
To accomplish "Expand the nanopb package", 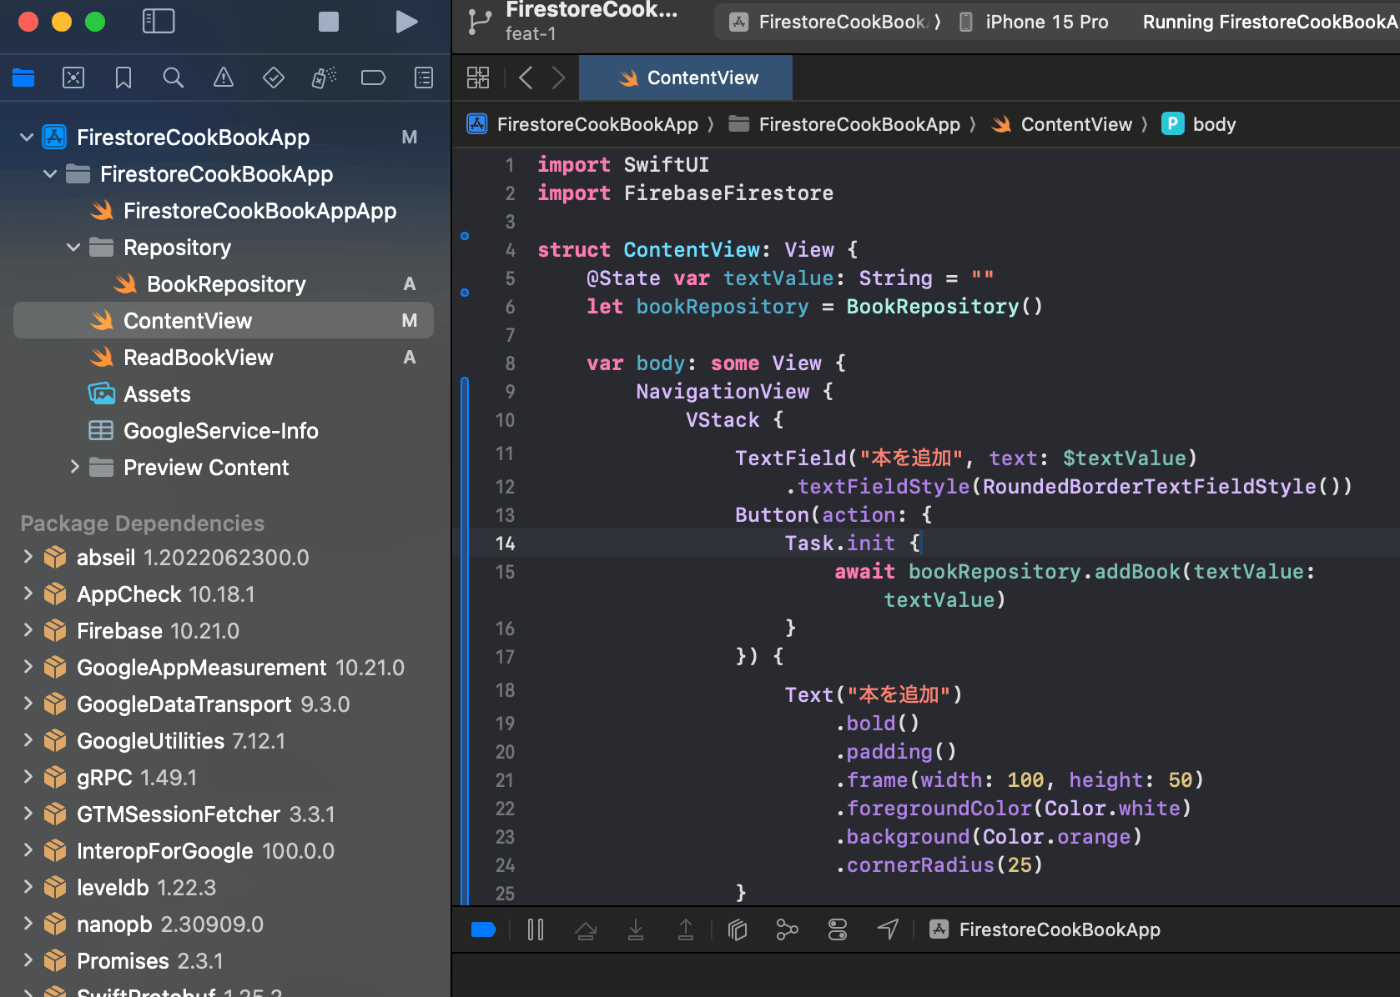I will coord(28,924).
